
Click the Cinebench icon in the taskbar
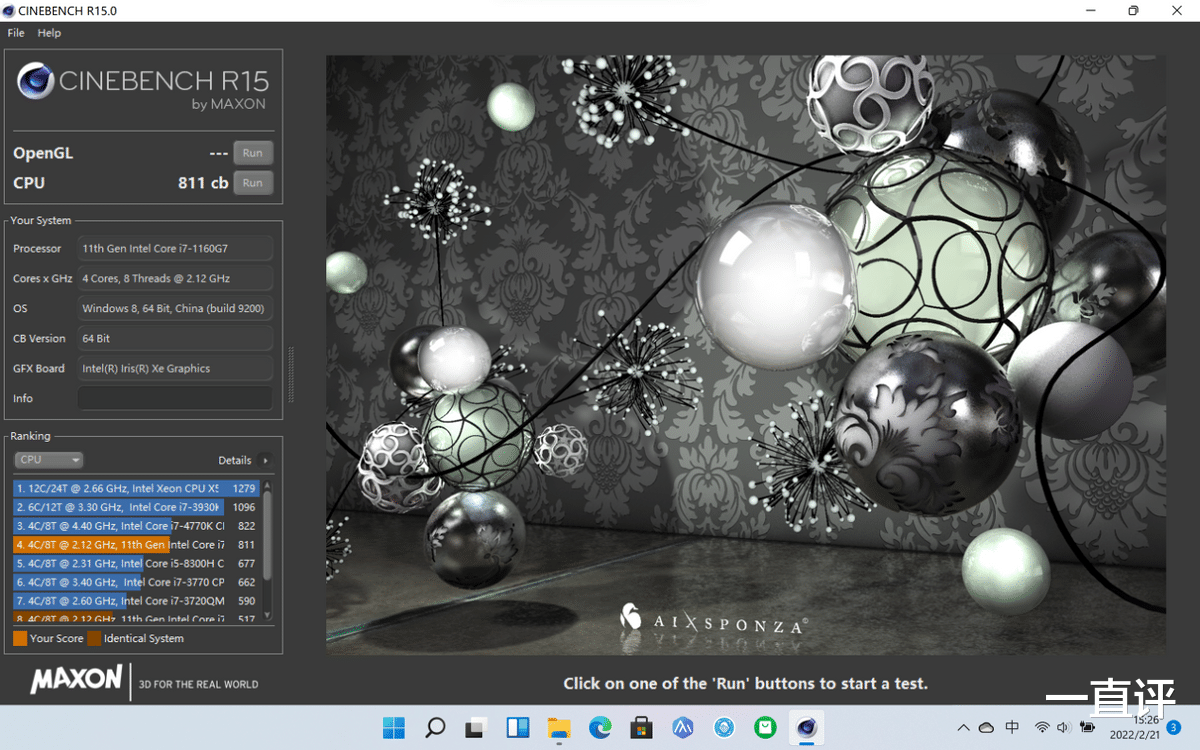(804, 727)
